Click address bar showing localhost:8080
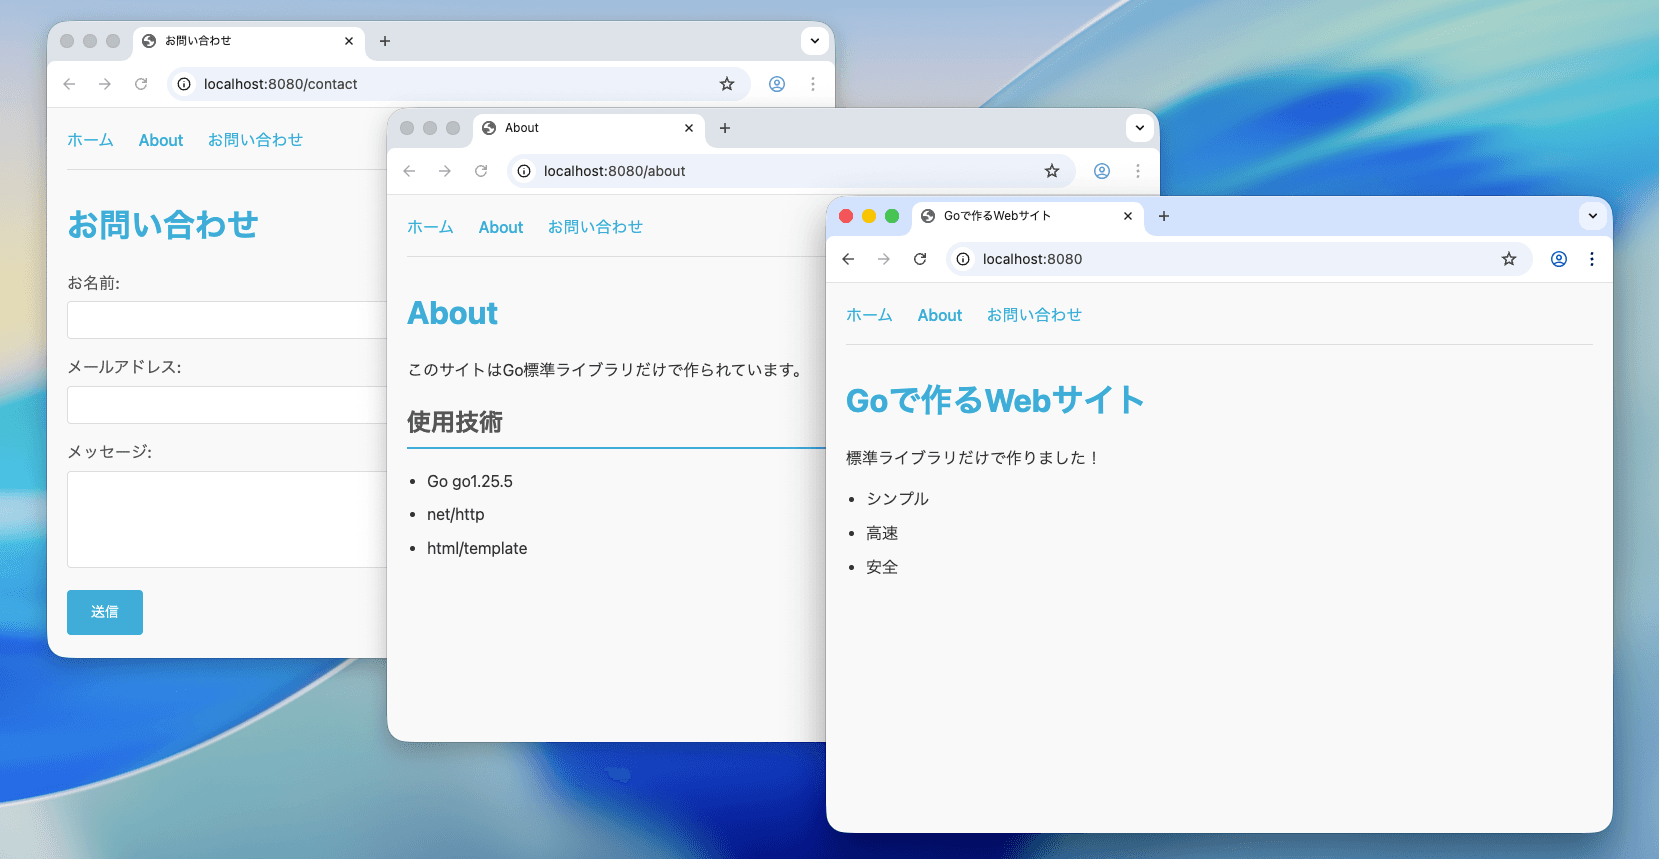1659x859 pixels. [1238, 259]
